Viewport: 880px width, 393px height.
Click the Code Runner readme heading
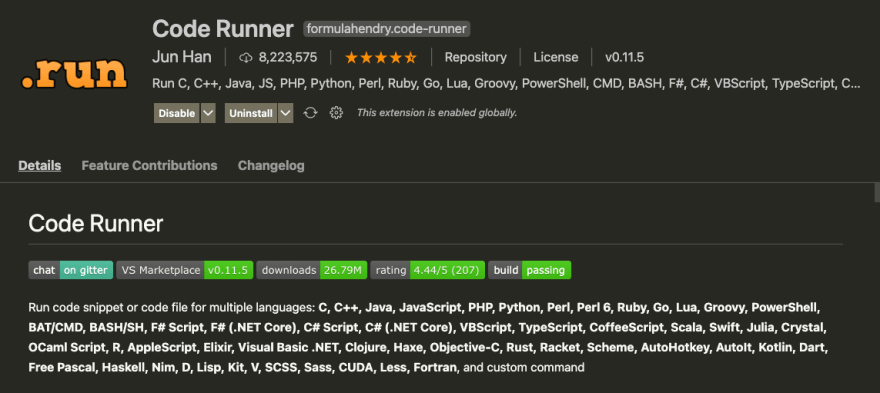[x=96, y=224]
